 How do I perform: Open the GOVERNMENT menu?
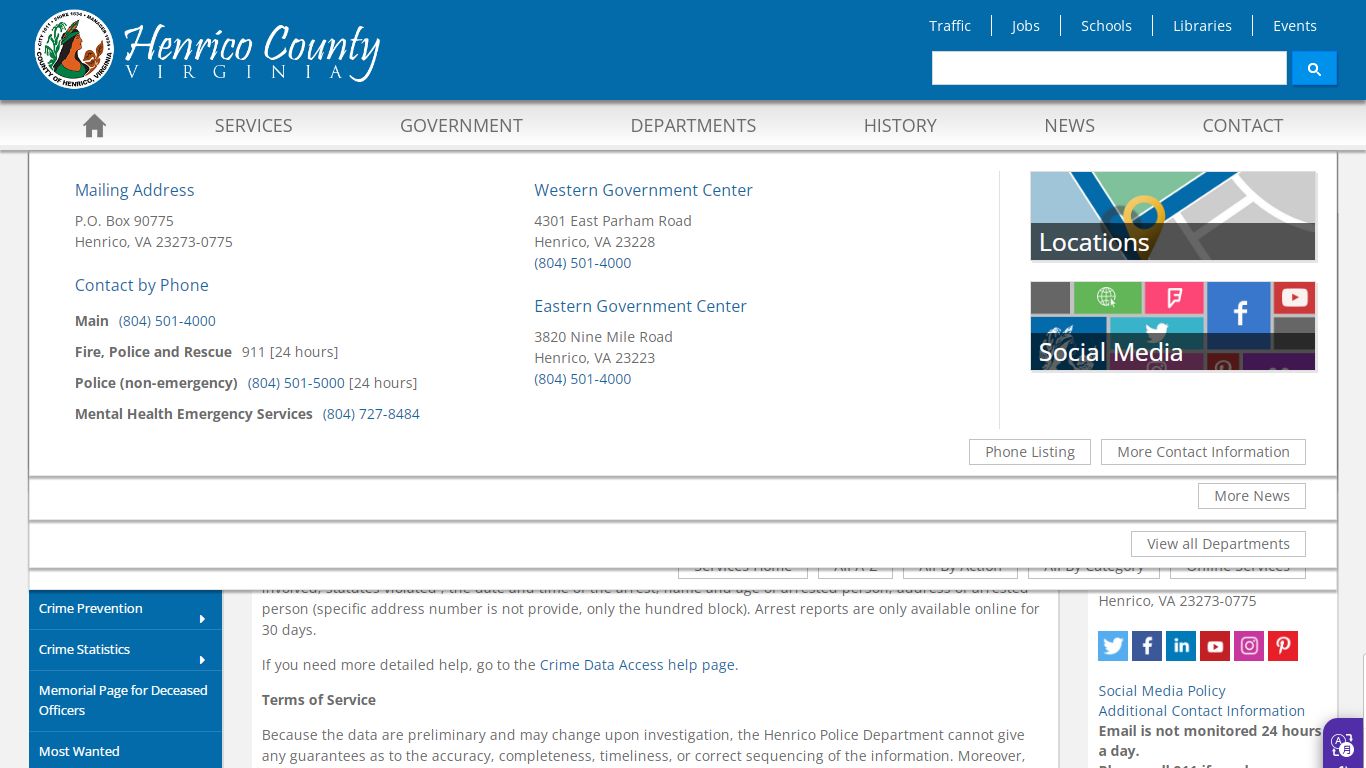[461, 126]
